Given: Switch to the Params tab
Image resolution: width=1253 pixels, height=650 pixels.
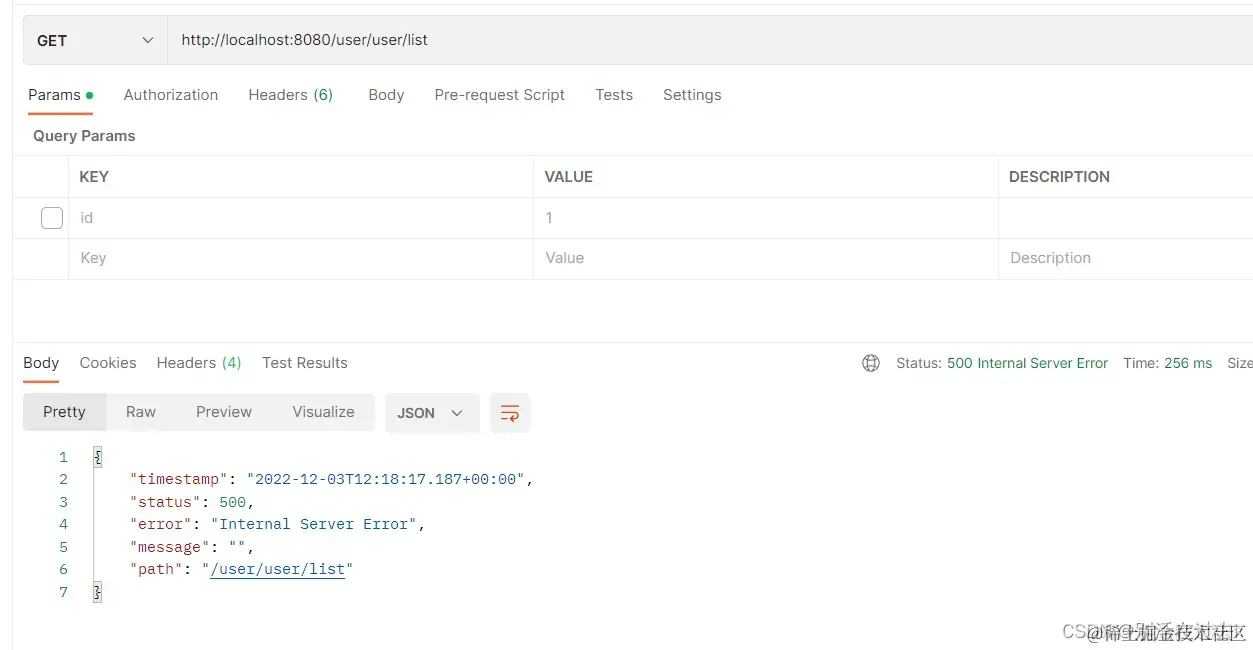Looking at the screenshot, I should point(60,95).
